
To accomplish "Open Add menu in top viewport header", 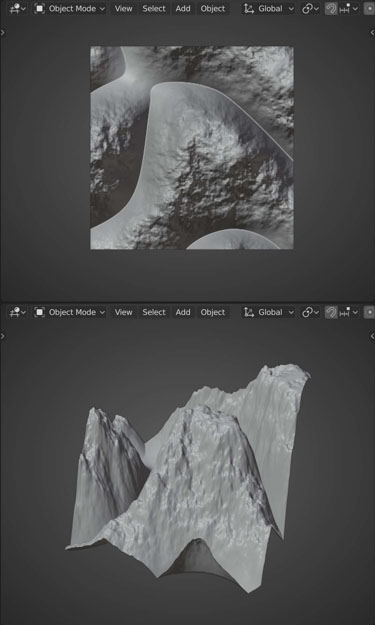I will tap(183, 8).
